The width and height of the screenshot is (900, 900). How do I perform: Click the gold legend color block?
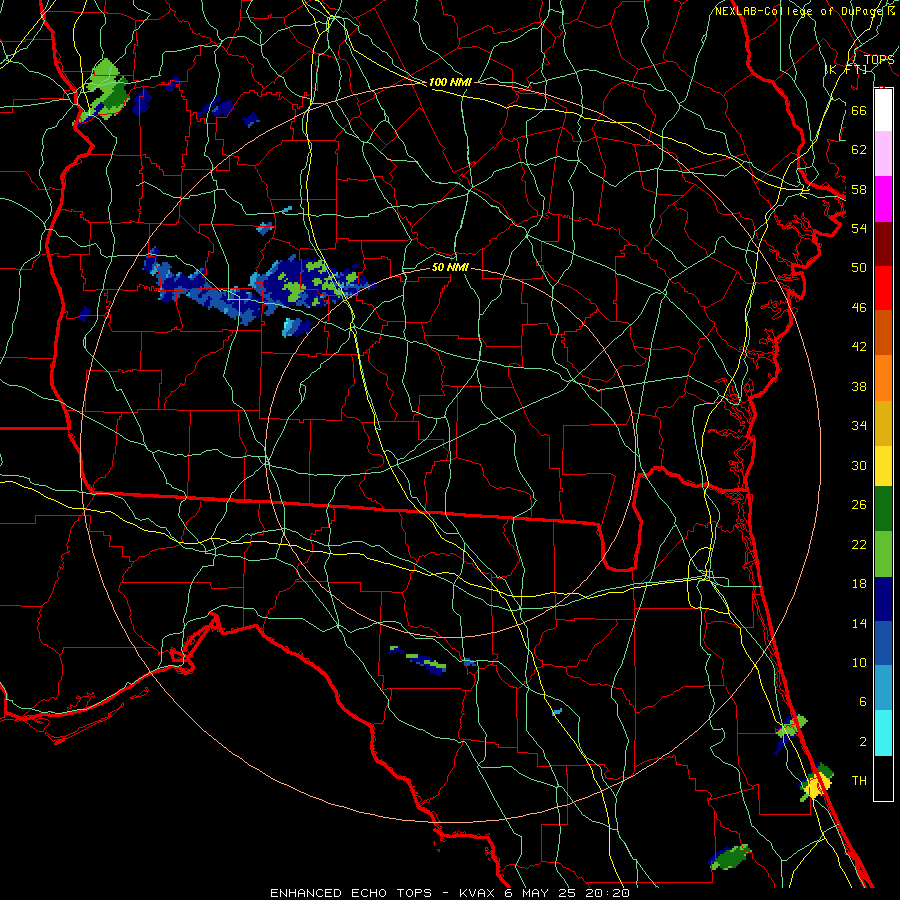tap(883, 423)
